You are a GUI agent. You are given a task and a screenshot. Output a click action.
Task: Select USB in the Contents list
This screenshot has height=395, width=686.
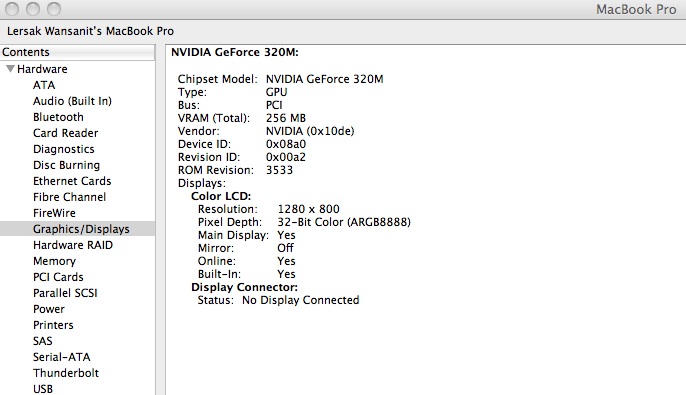43,389
